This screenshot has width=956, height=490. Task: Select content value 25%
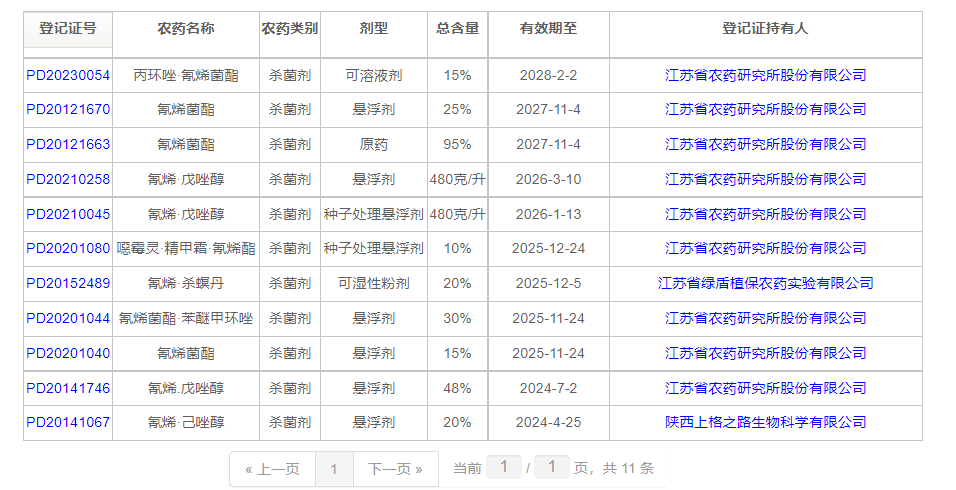tap(457, 110)
